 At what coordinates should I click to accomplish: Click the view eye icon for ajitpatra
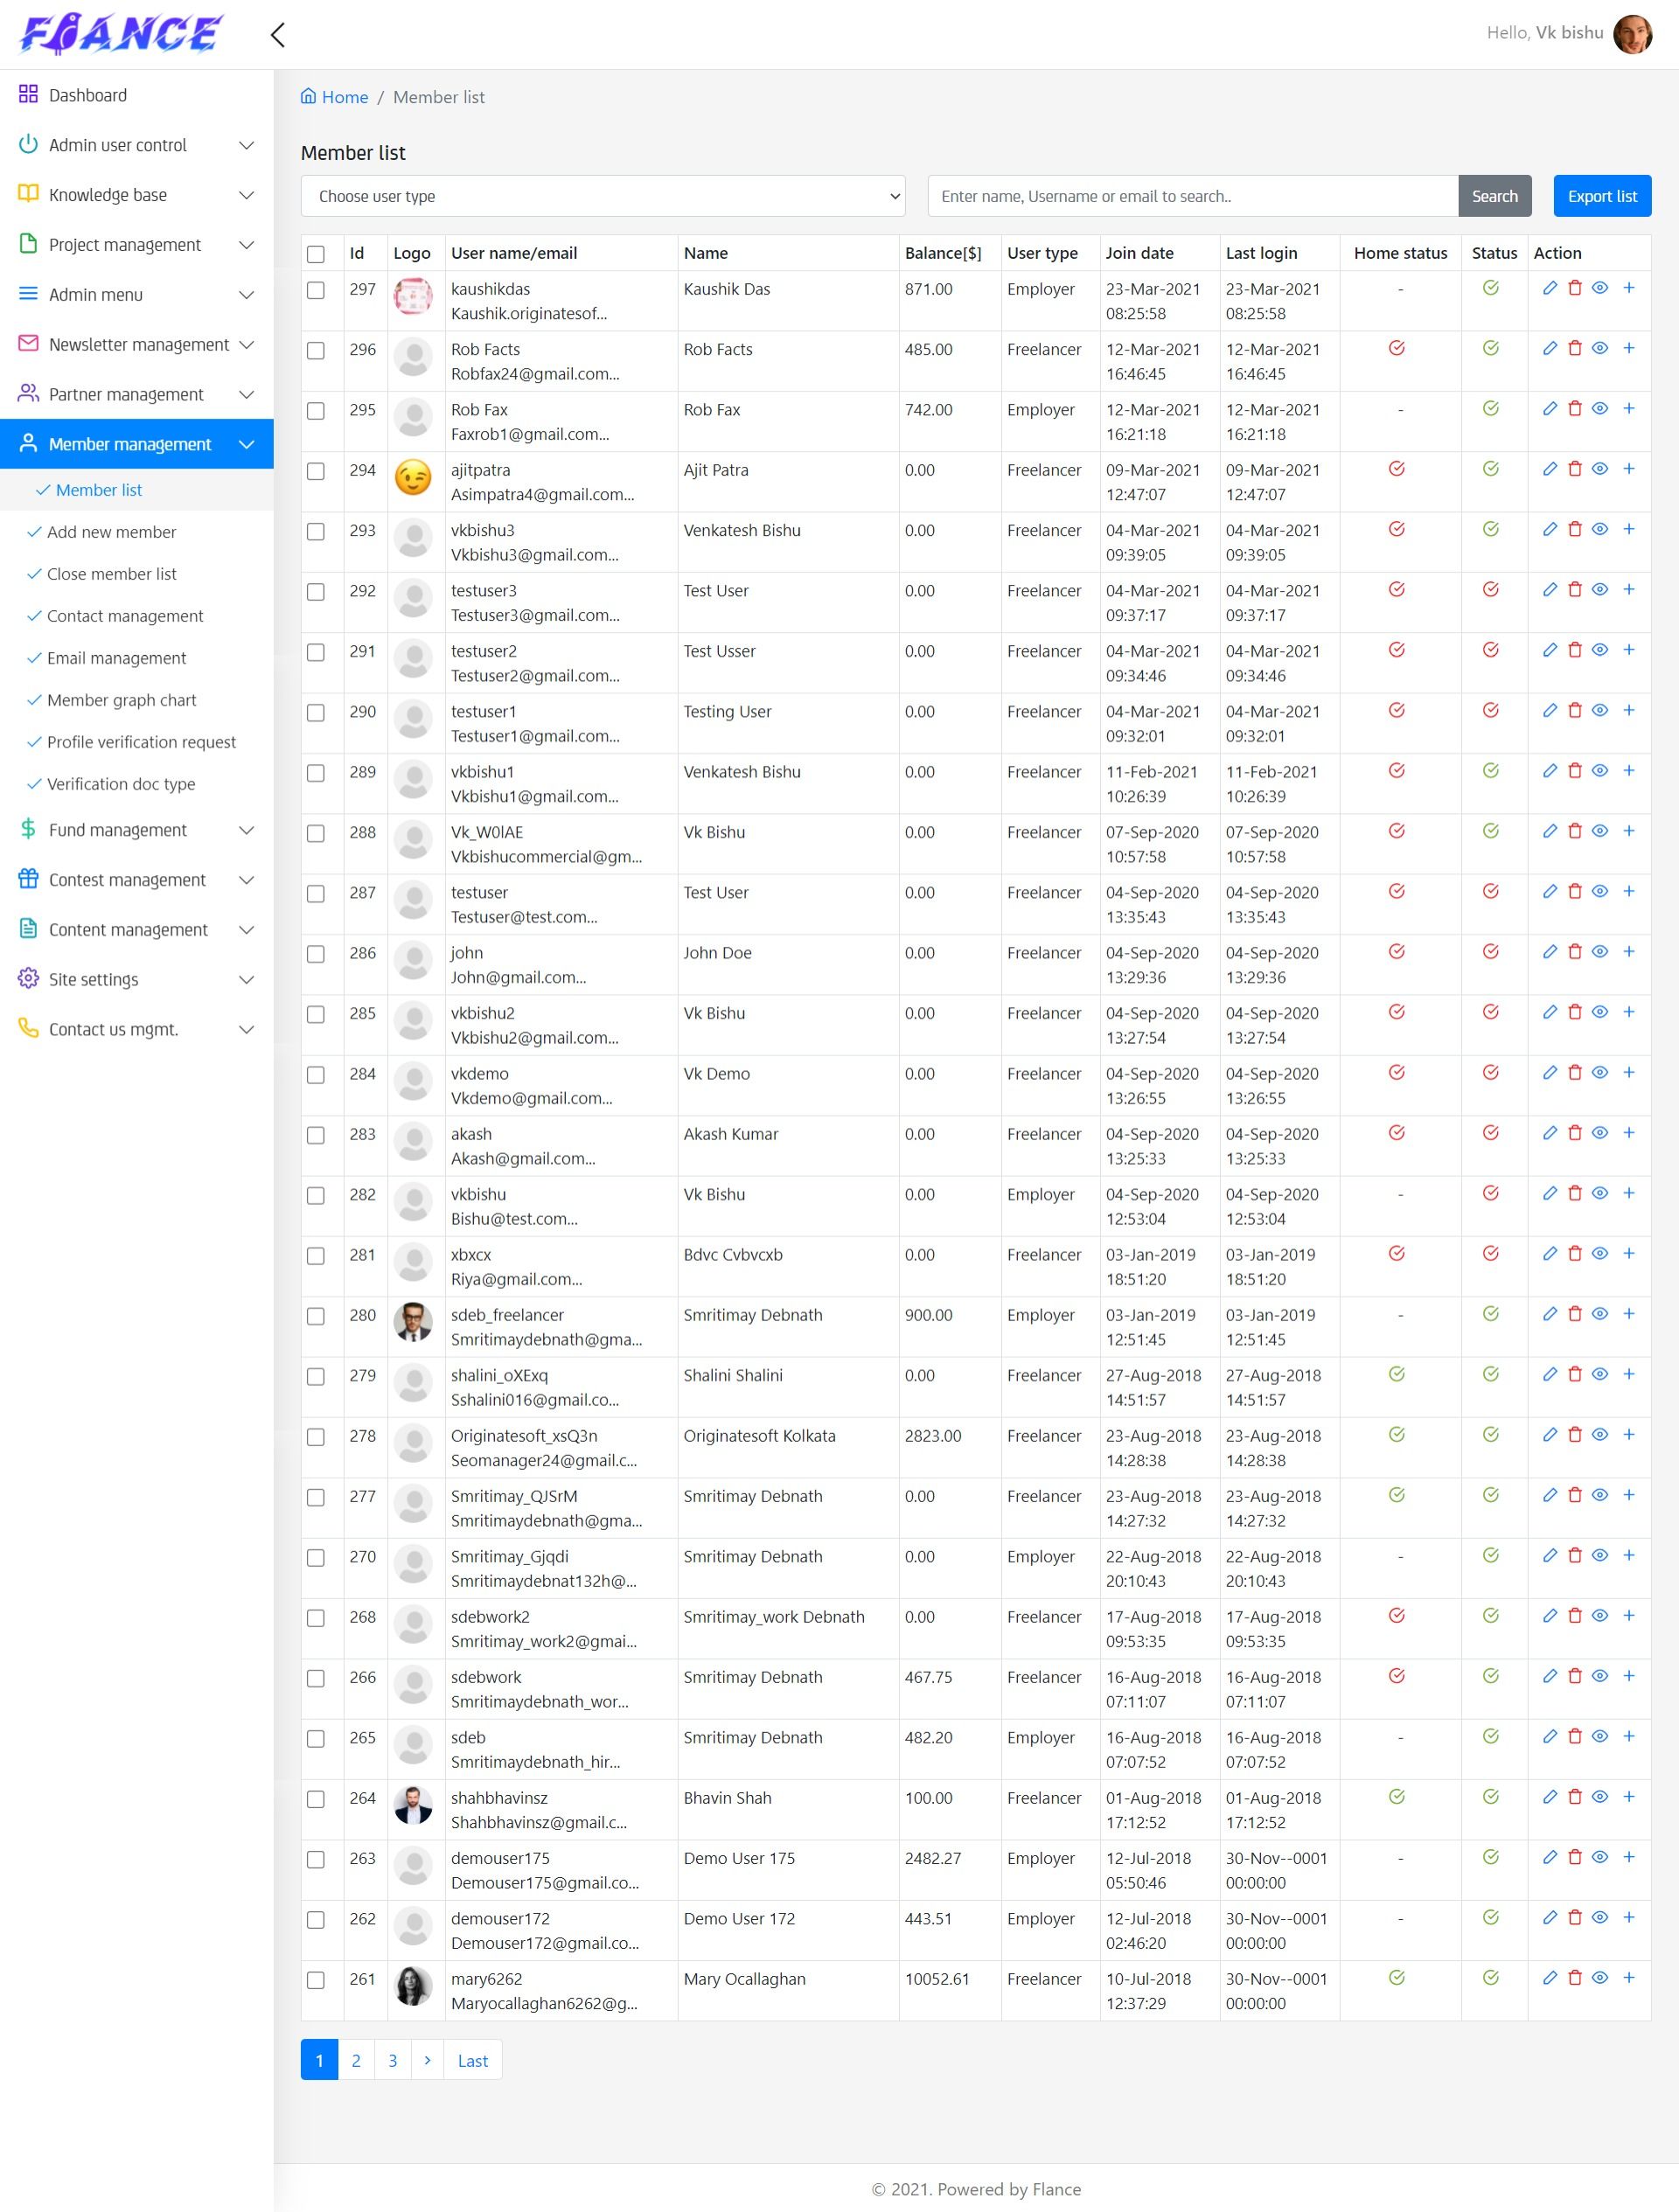[x=1599, y=469]
